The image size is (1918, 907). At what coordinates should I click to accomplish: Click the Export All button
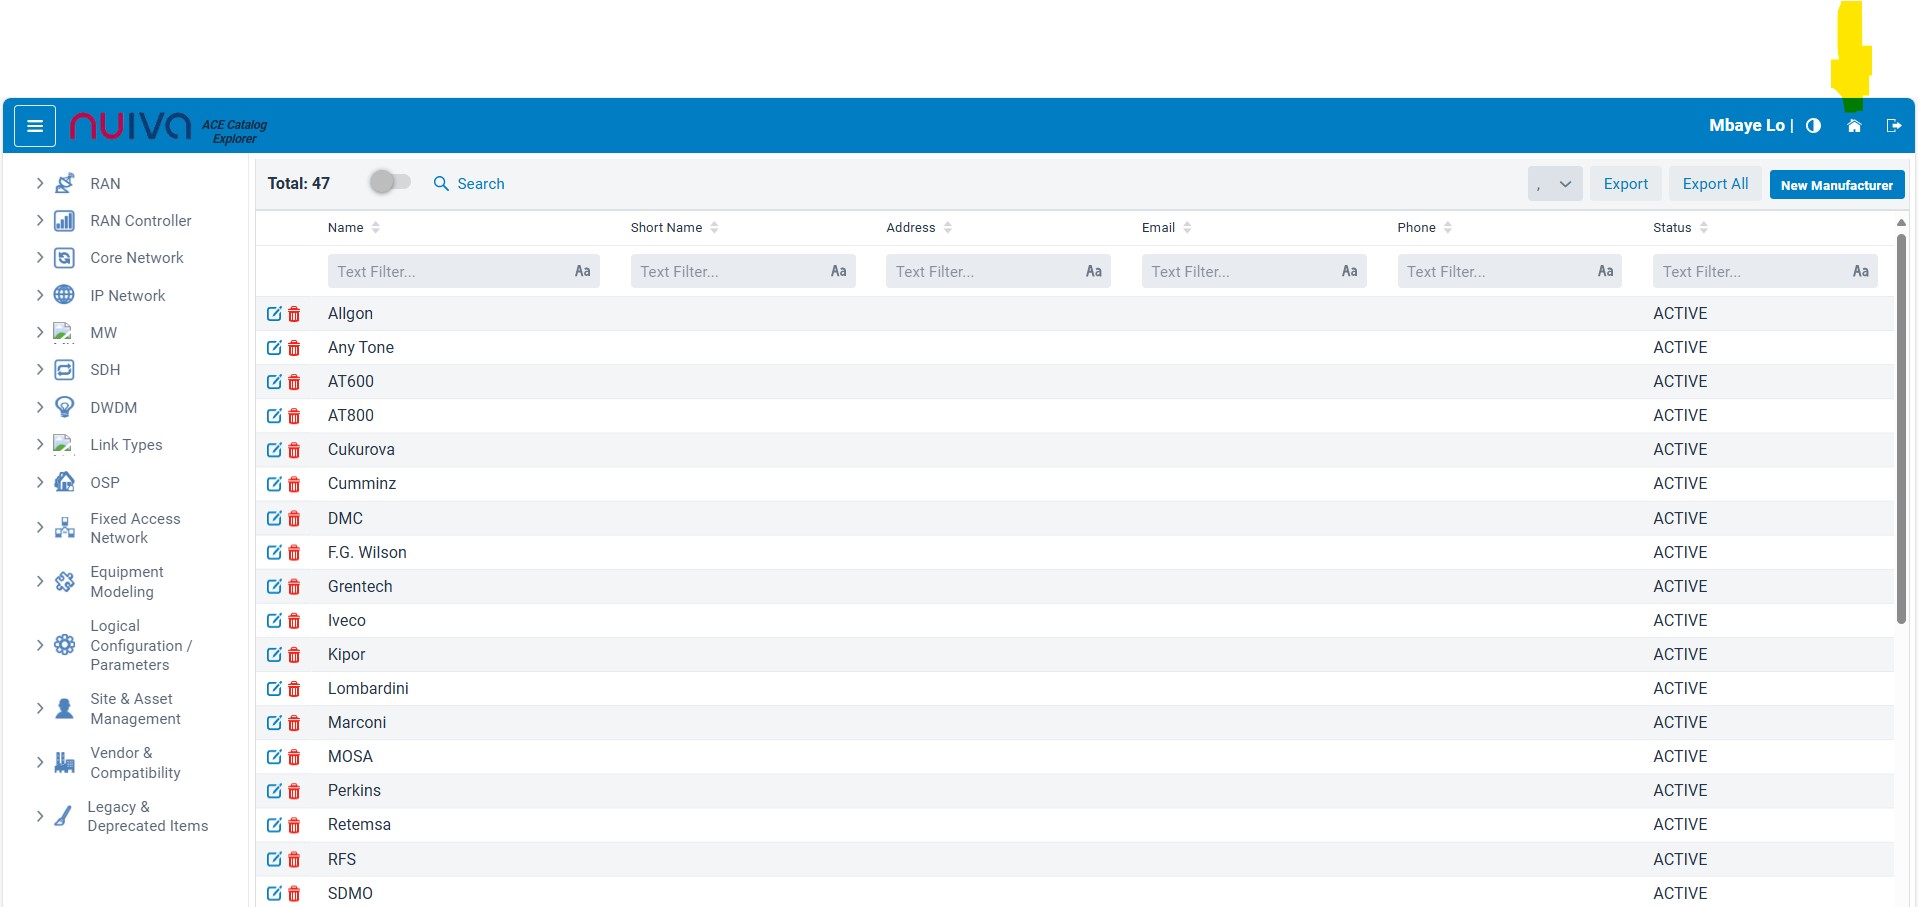1715,184
